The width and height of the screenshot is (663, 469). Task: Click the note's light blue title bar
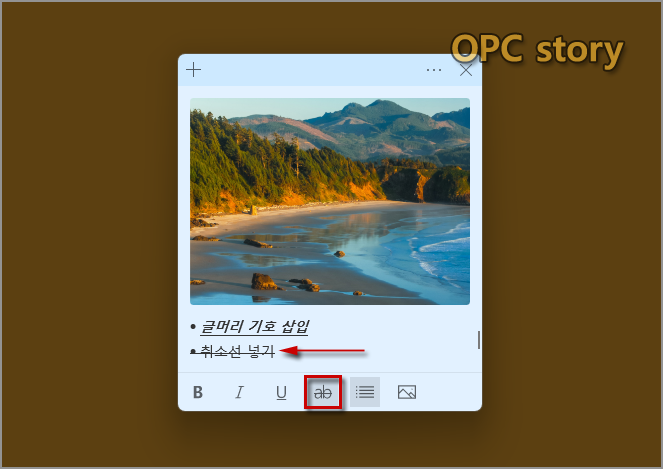point(313,70)
